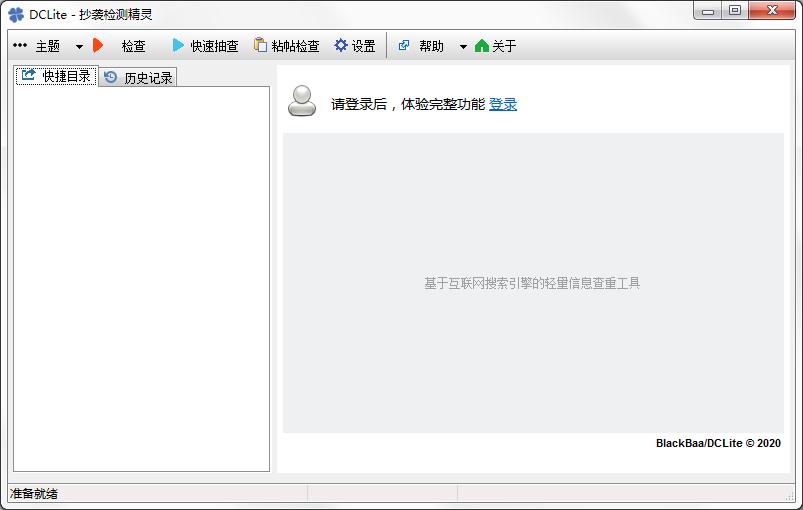The height and width of the screenshot is (510, 803).
Task: Open the 主题 theme menu
Action: click(x=48, y=46)
